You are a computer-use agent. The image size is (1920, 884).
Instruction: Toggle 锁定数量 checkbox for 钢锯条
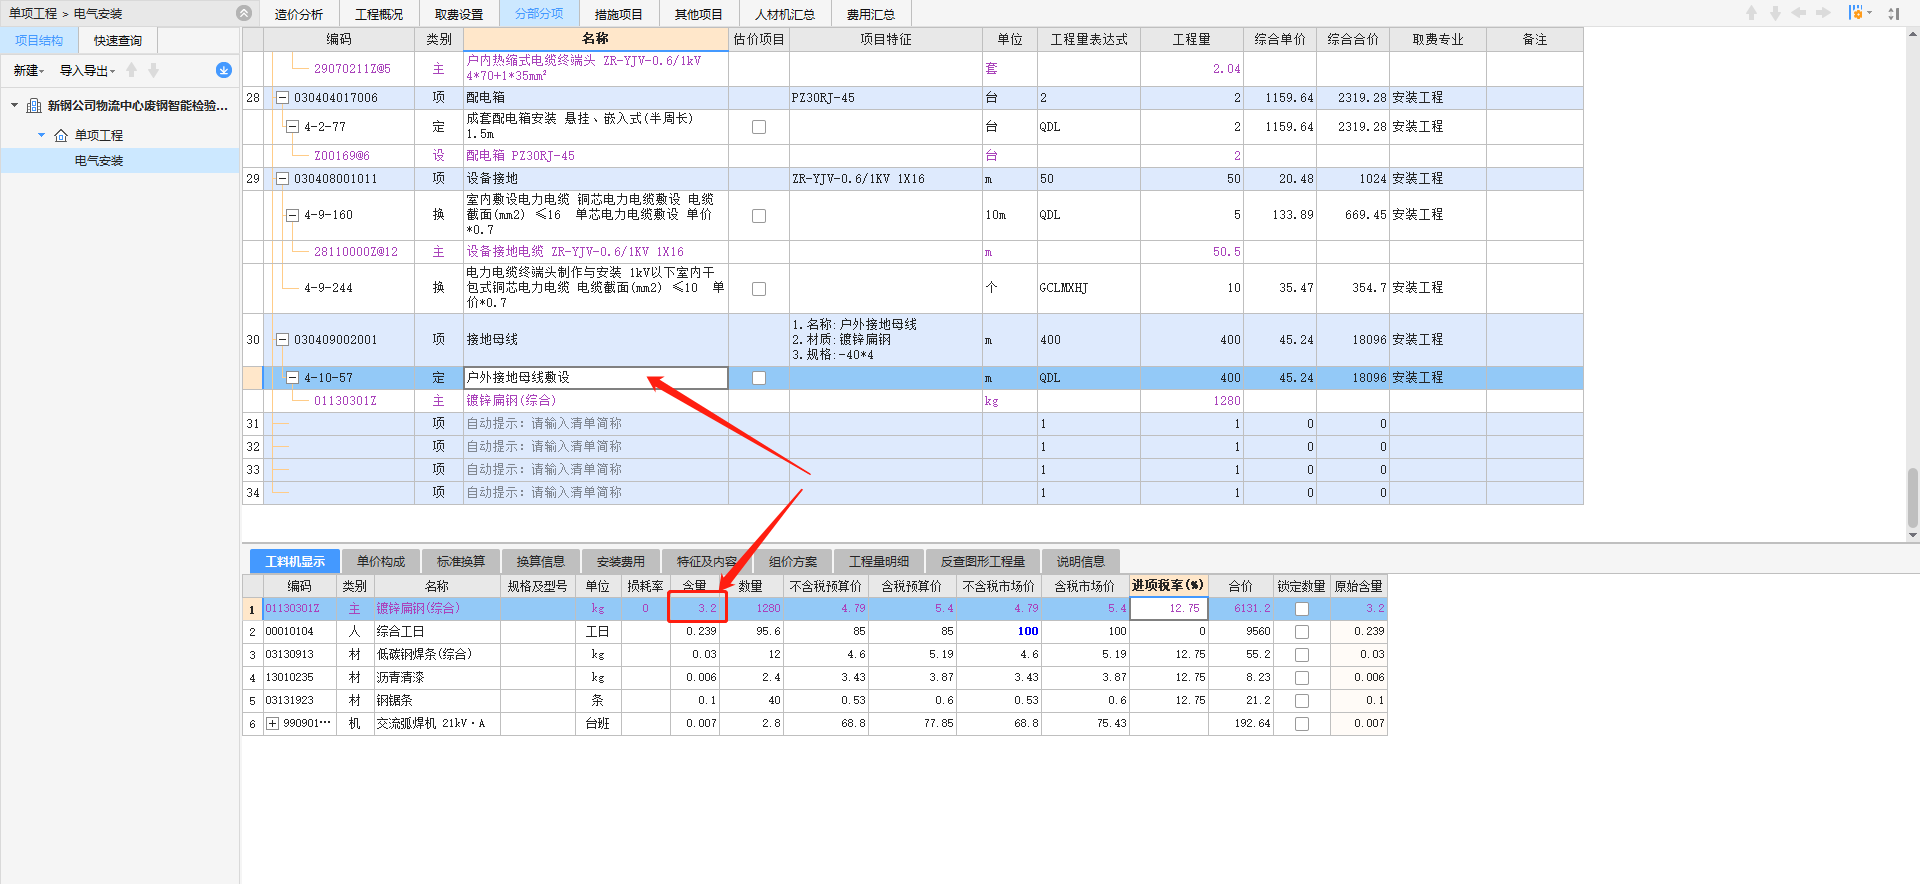coord(1302,701)
